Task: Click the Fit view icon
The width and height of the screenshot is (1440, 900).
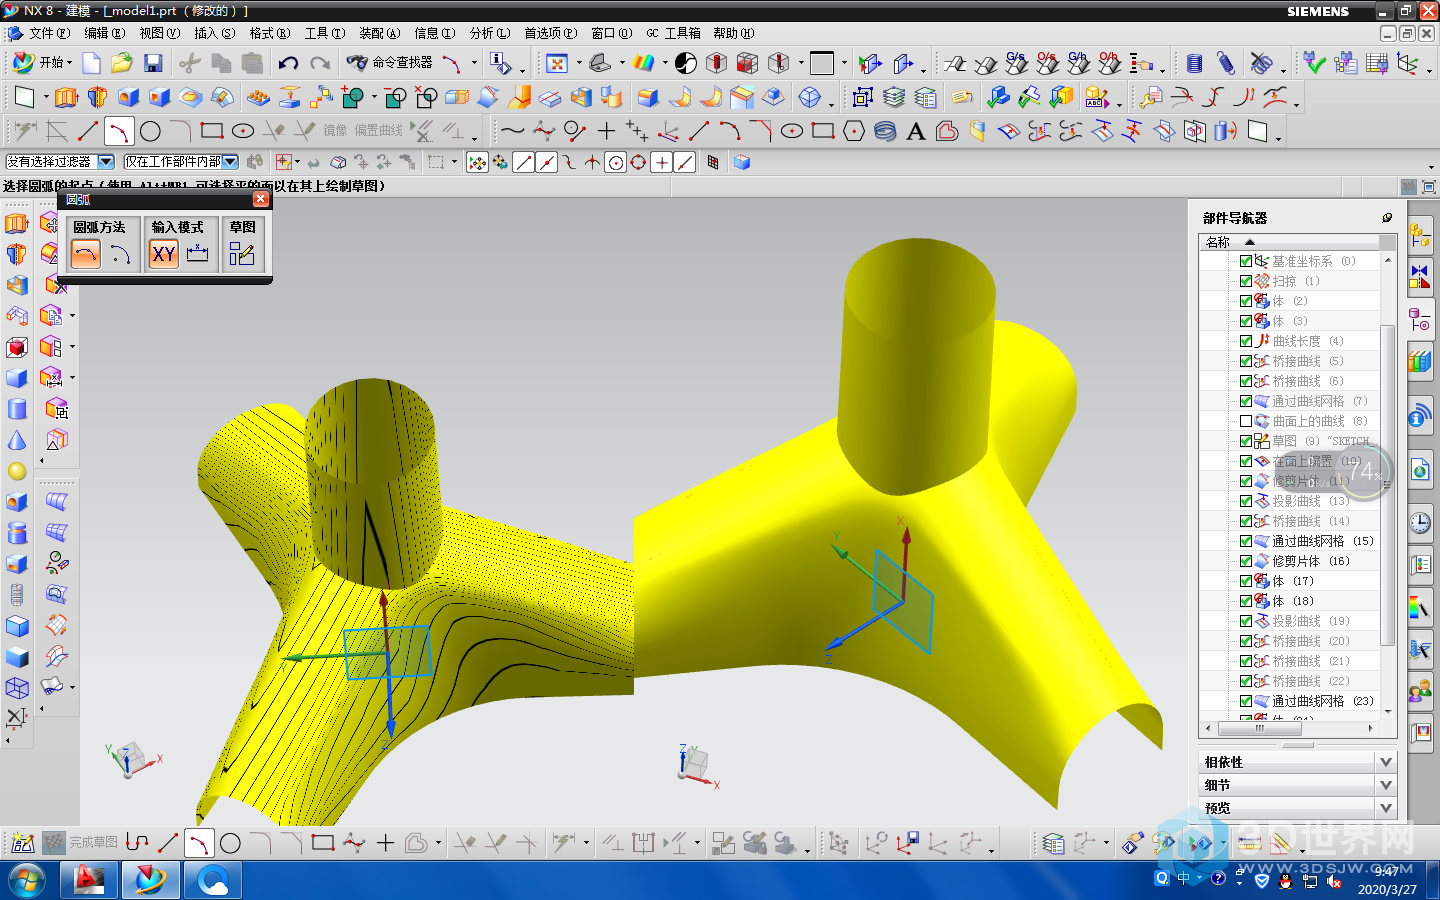Action: [x=557, y=63]
